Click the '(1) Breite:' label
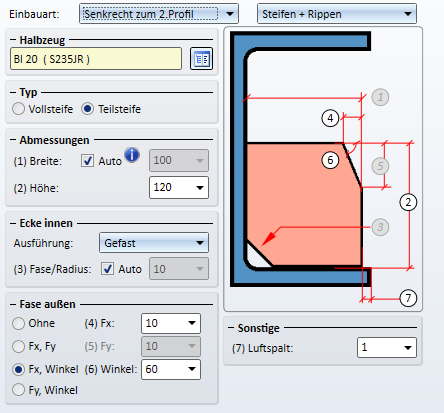The image size is (444, 413). coord(38,161)
